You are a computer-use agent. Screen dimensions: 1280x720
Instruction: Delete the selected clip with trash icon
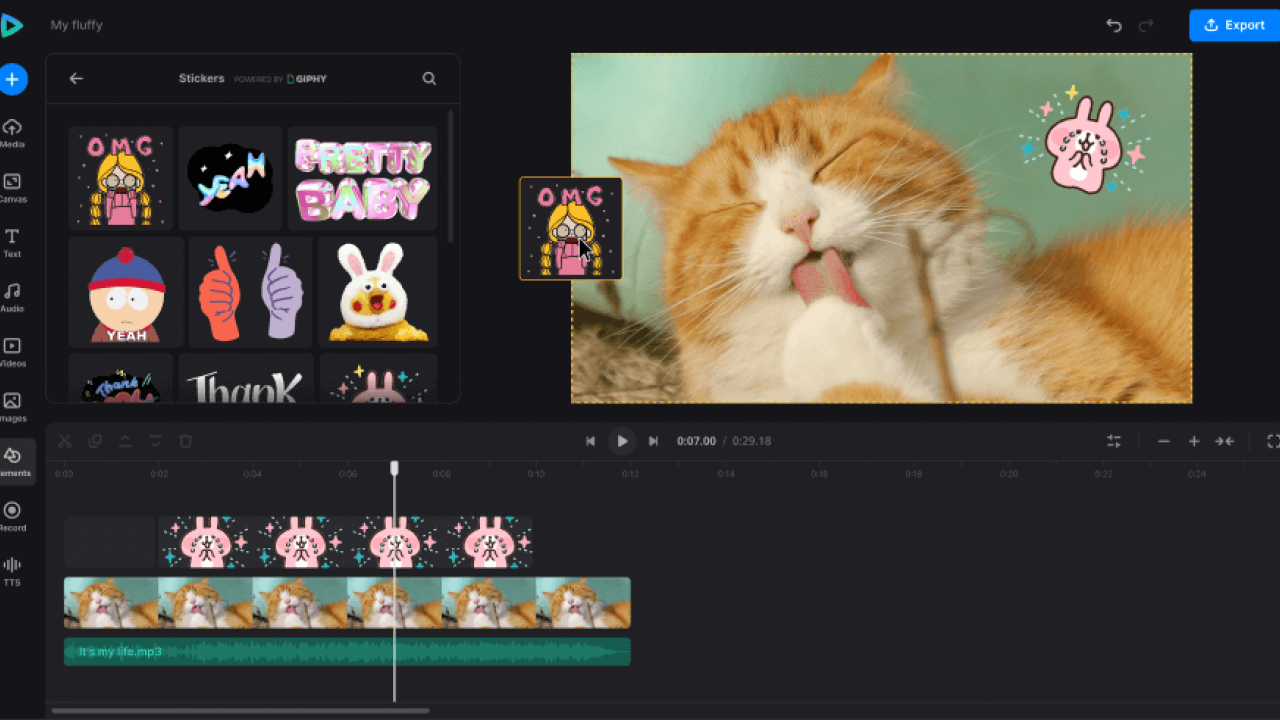click(x=186, y=440)
